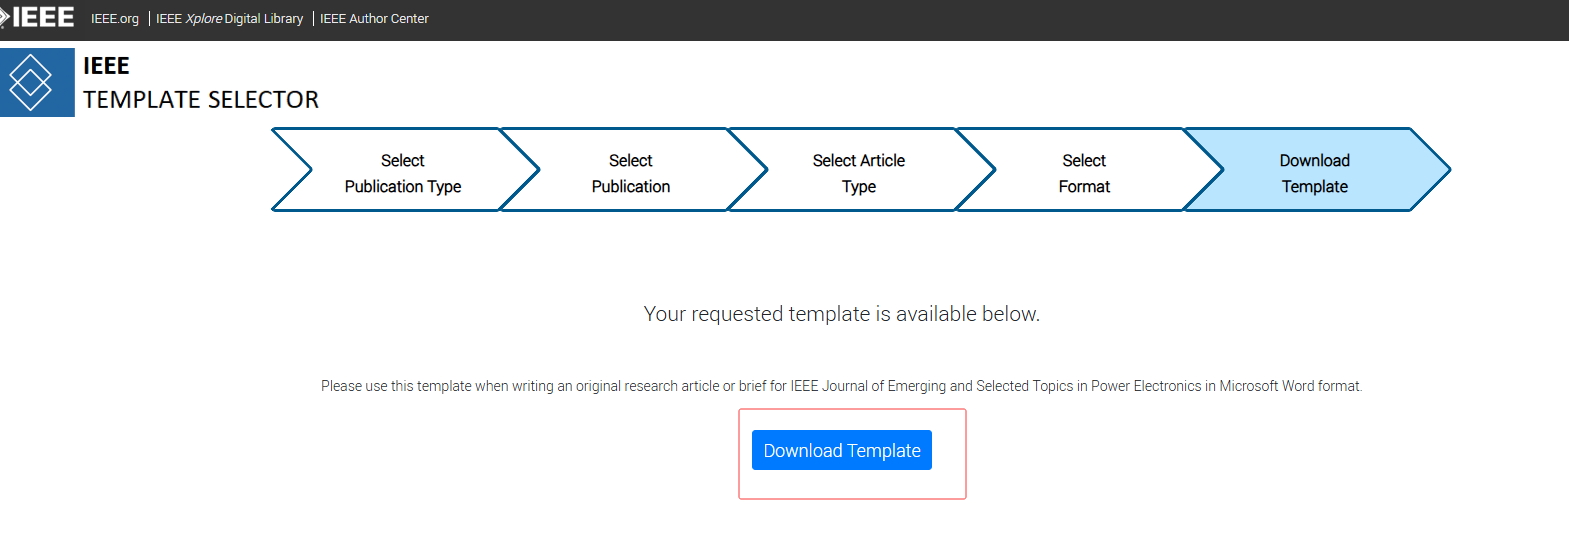Go to Select Publication step
1569x552 pixels.
[x=631, y=170]
